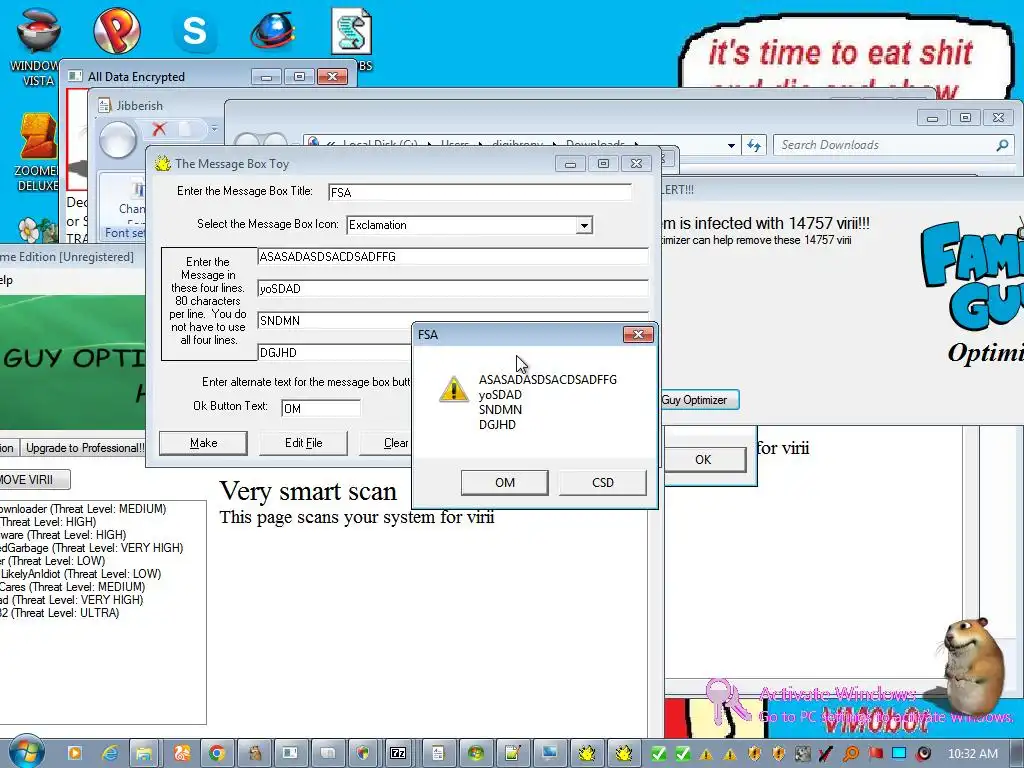1024x768 pixels.
Task: Open Windows Explorer folder on the taskbar
Action: (144, 754)
